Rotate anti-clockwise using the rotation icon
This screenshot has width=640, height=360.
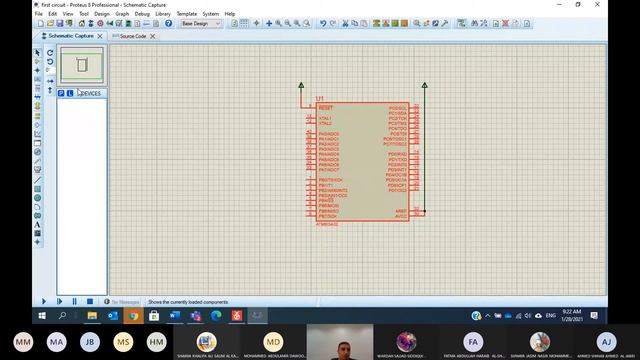click(x=50, y=62)
